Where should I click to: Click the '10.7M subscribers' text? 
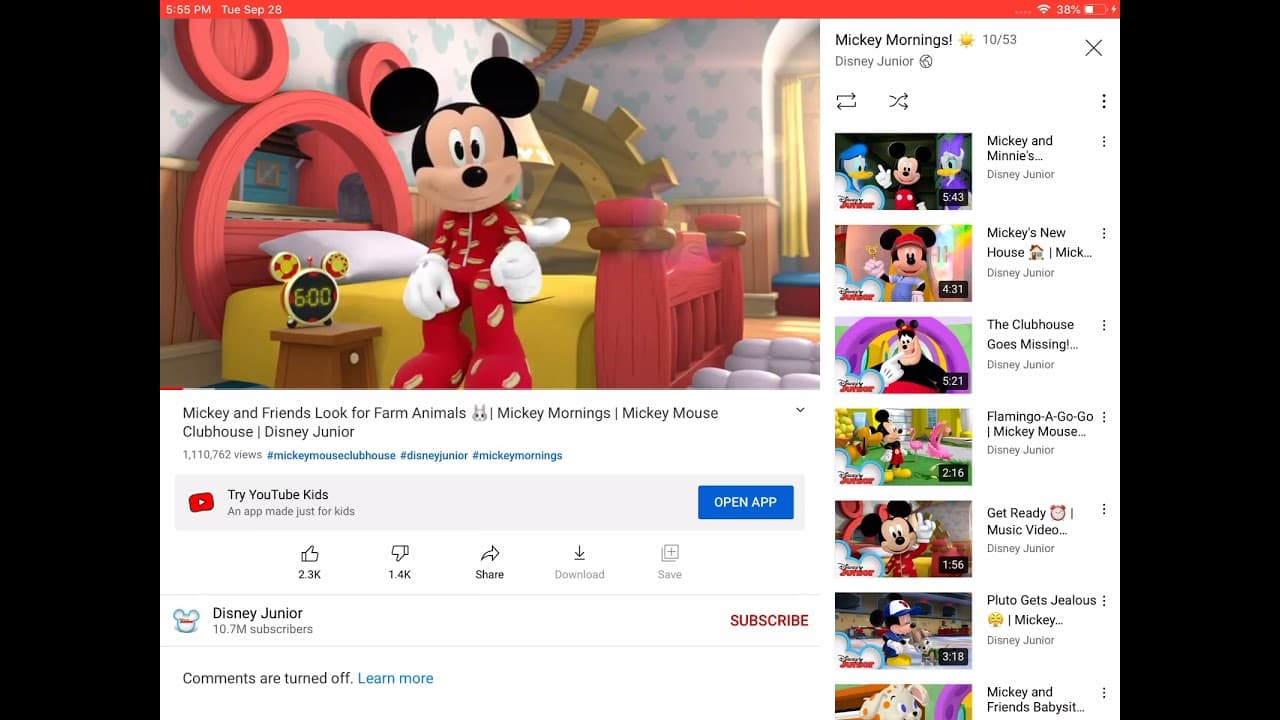tap(262, 629)
